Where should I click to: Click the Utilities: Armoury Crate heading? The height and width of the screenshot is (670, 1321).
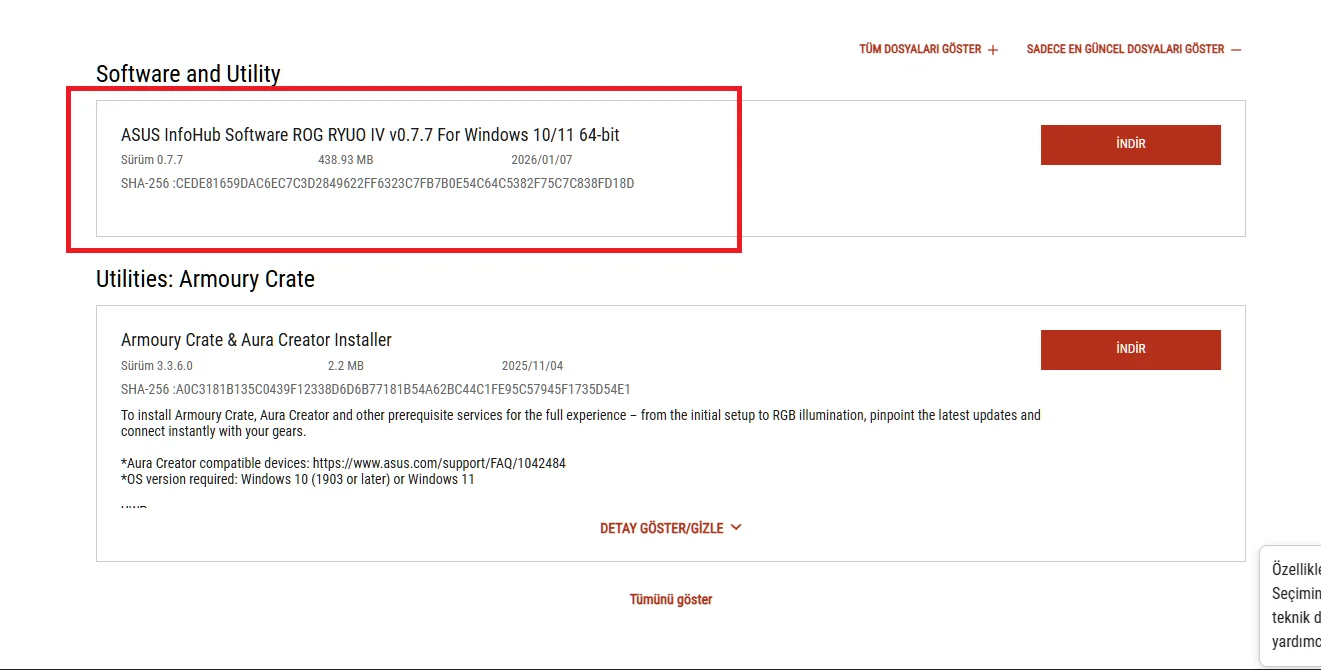[x=205, y=279]
